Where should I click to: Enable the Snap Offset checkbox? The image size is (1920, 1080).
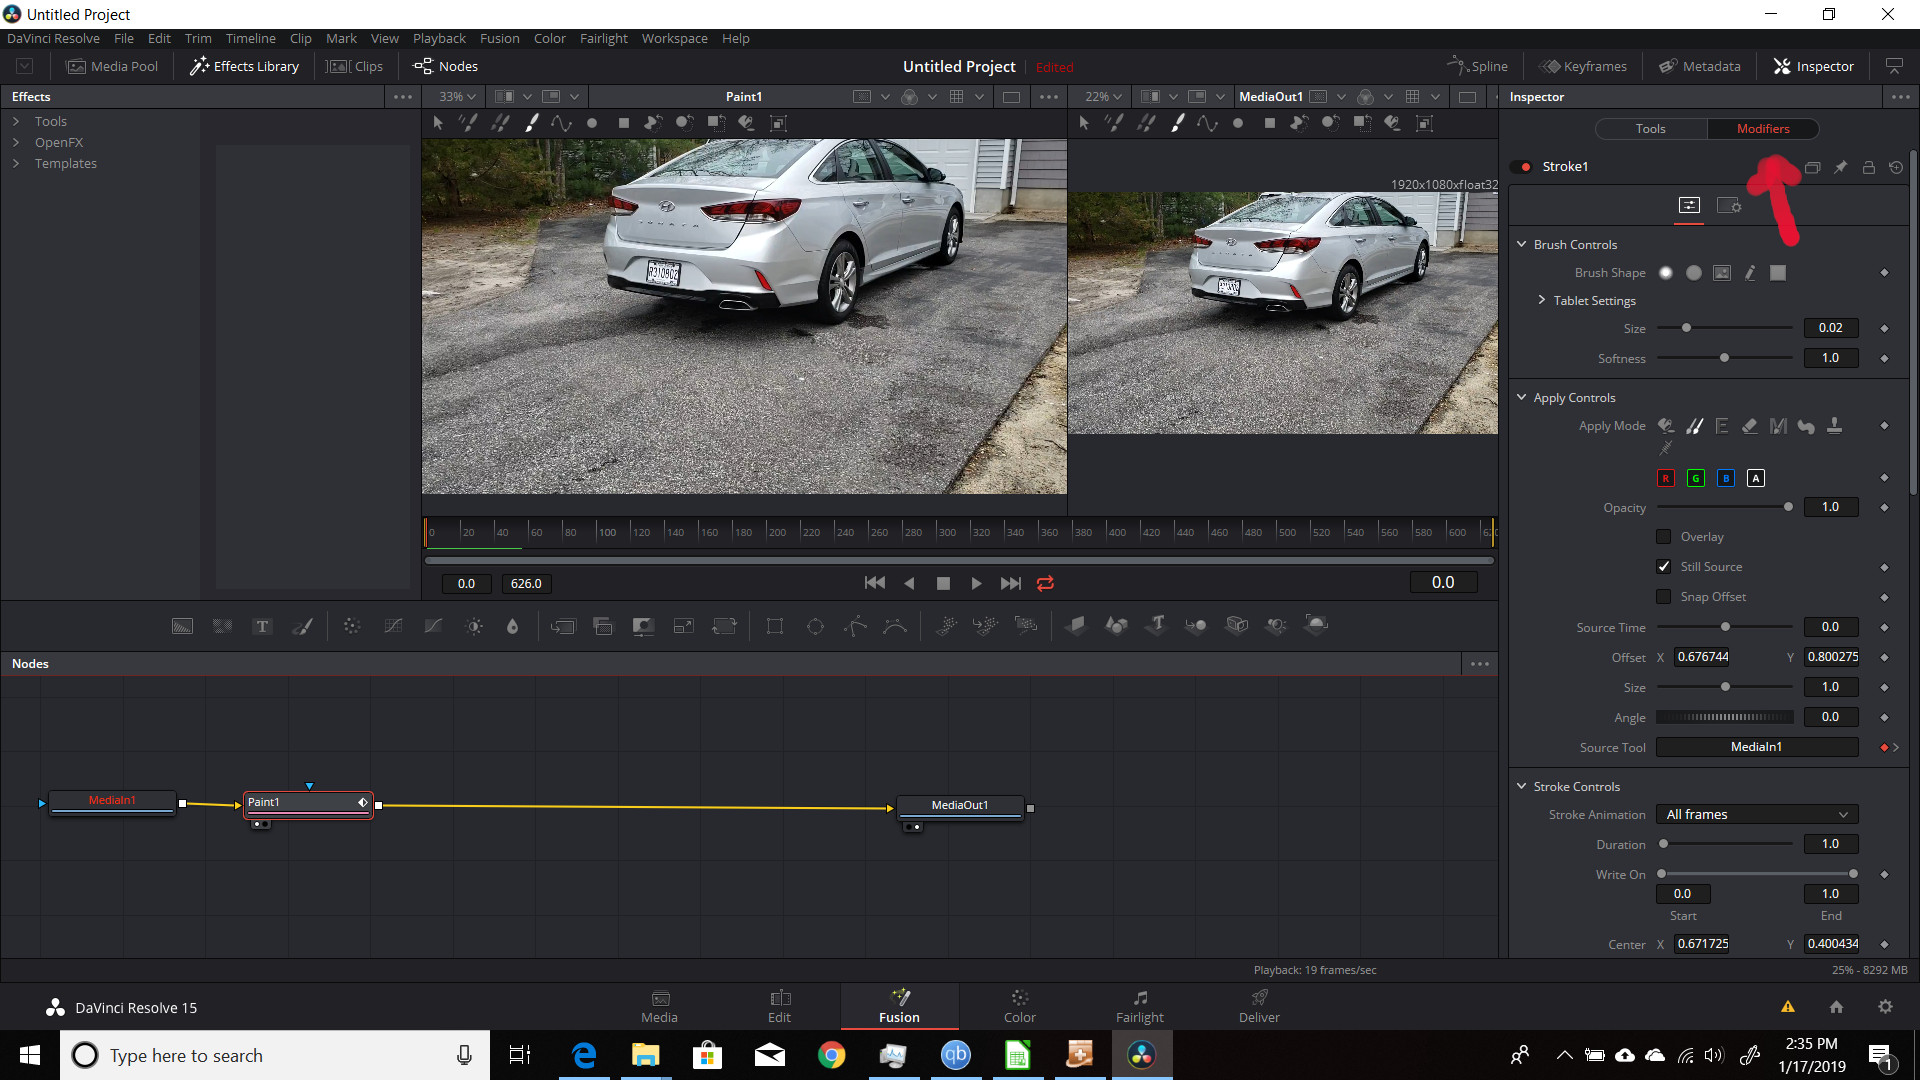click(1664, 597)
